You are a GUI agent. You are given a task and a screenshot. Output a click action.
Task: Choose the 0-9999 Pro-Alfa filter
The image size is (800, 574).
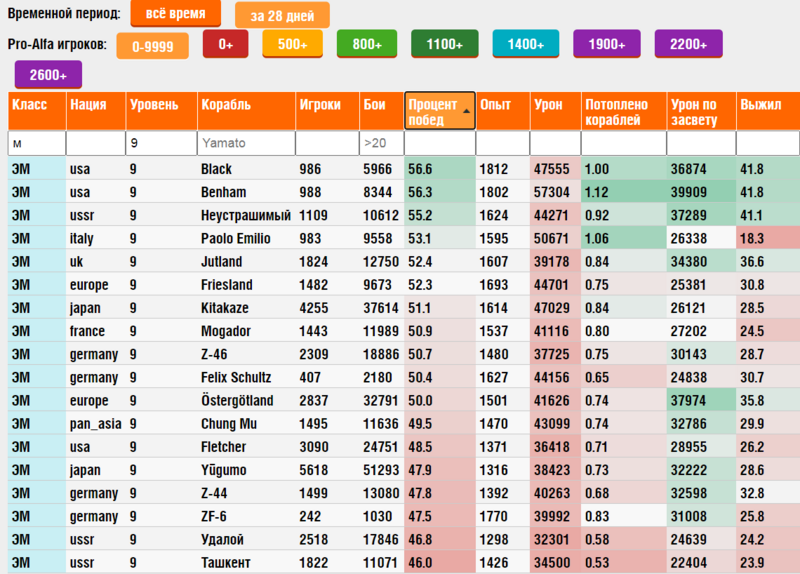point(153,46)
